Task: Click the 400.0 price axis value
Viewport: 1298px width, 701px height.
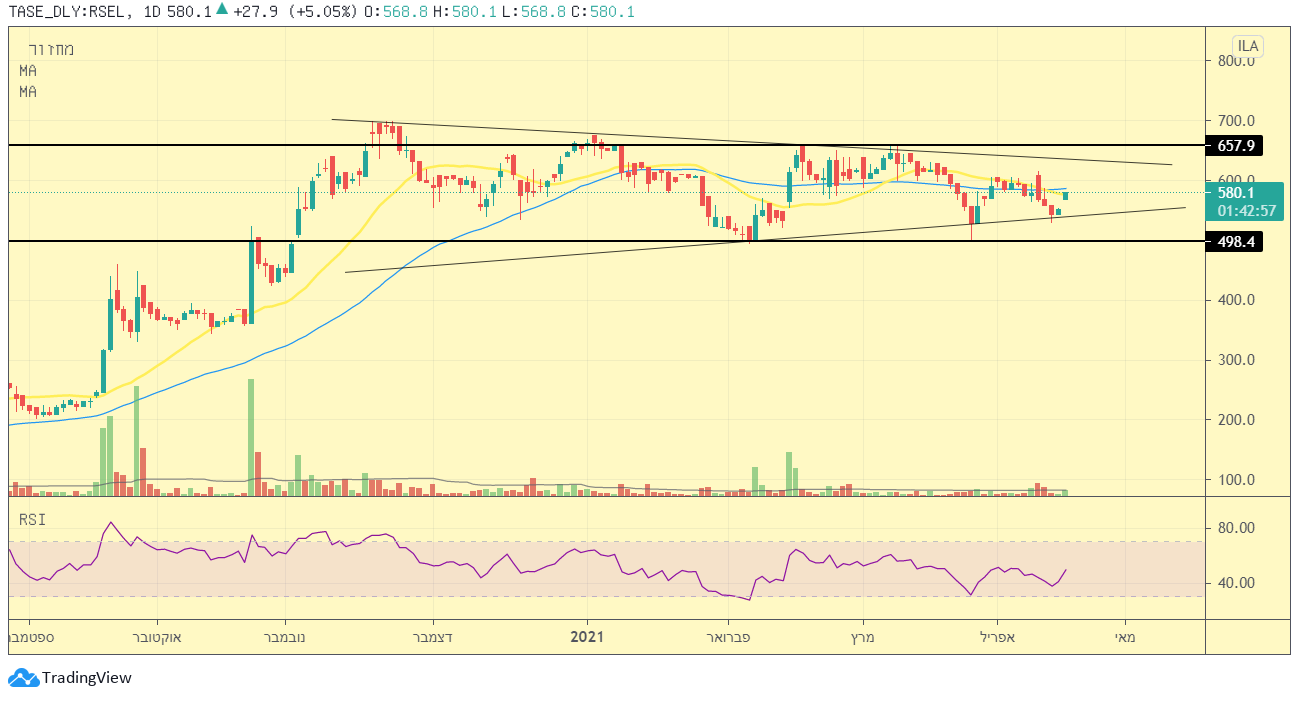Action: pos(1238,300)
